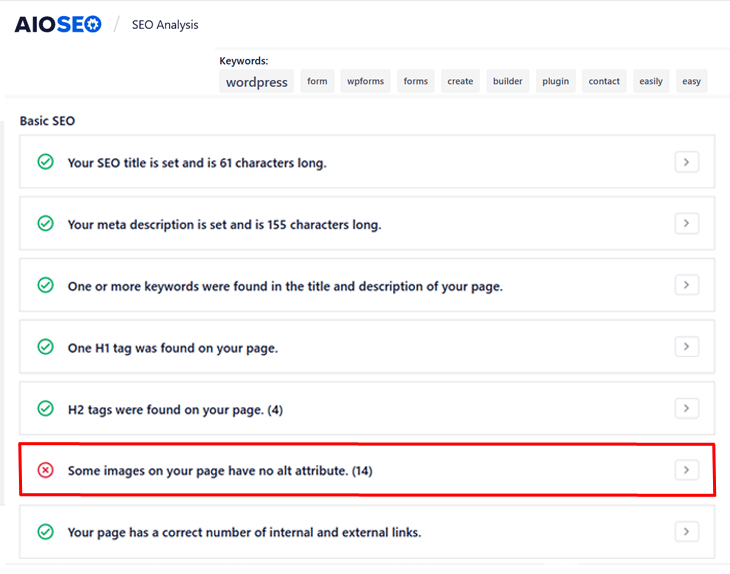Click green check icon beside keywords found result
The width and height of the screenshot is (730, 574).
[46, 285]
